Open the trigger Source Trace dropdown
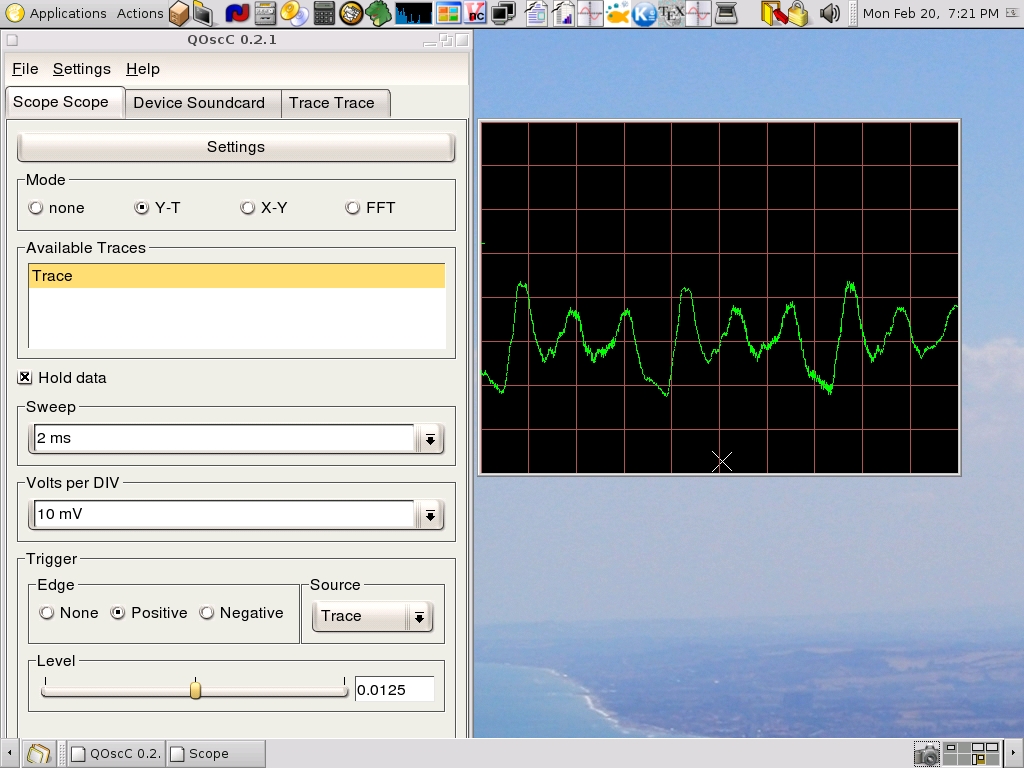This screenshot has width=1024, height=768. point(372,616)
